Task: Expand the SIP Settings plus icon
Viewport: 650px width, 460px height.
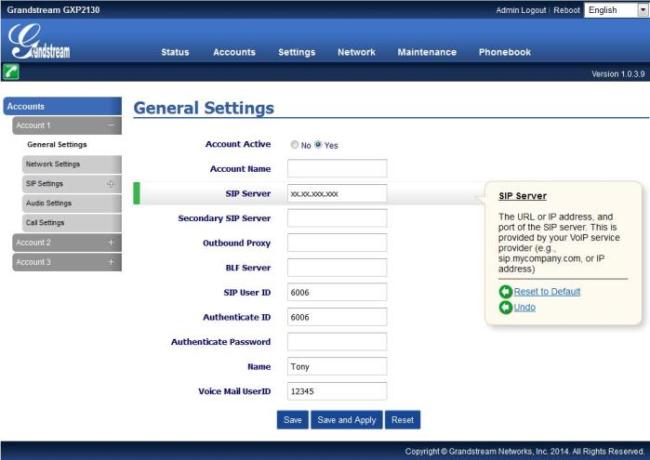Action: 110,184
